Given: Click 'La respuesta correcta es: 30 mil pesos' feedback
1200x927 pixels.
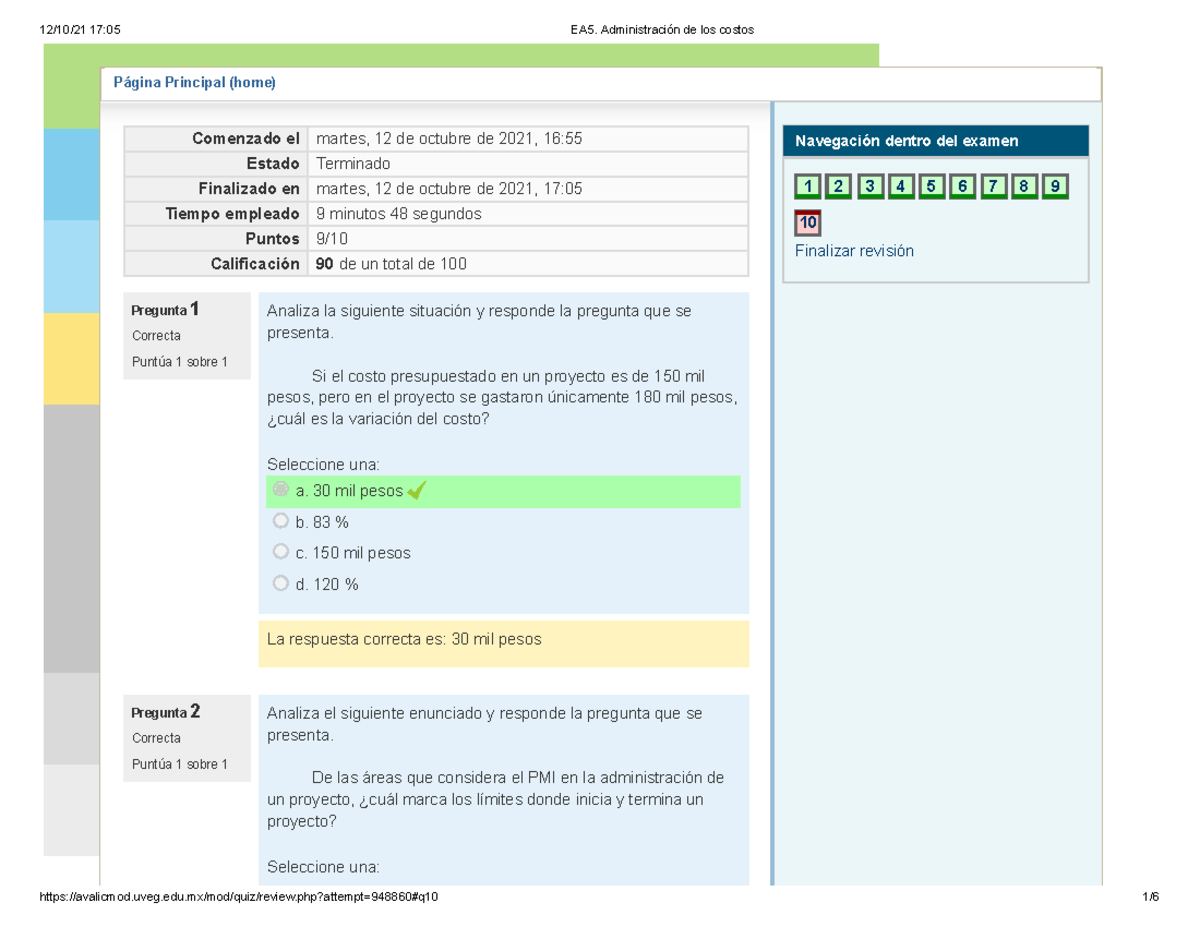Looking at the screenshot, I should point(404,639).
